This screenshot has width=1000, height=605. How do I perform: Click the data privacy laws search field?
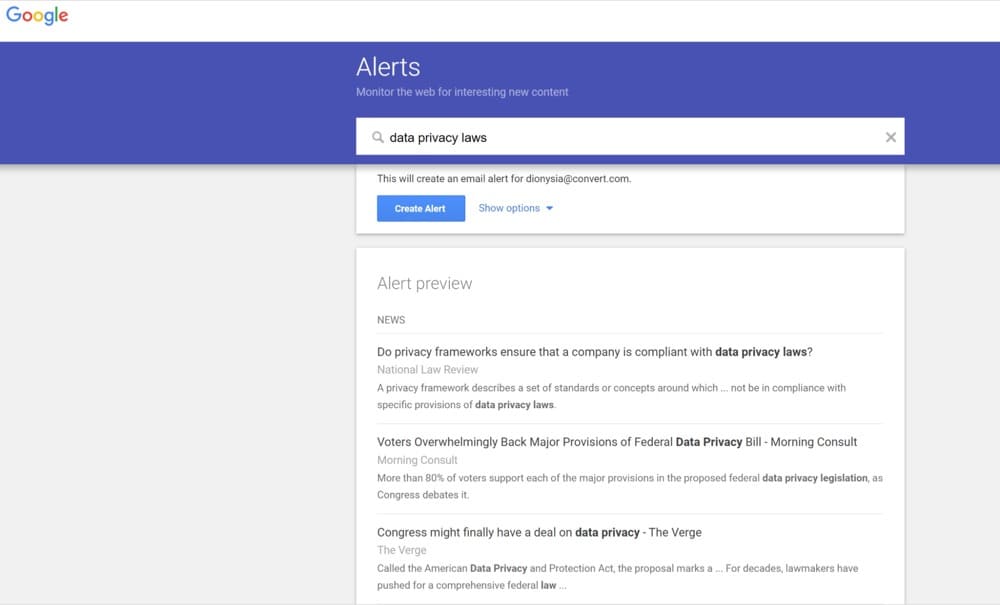coord(629,136)
